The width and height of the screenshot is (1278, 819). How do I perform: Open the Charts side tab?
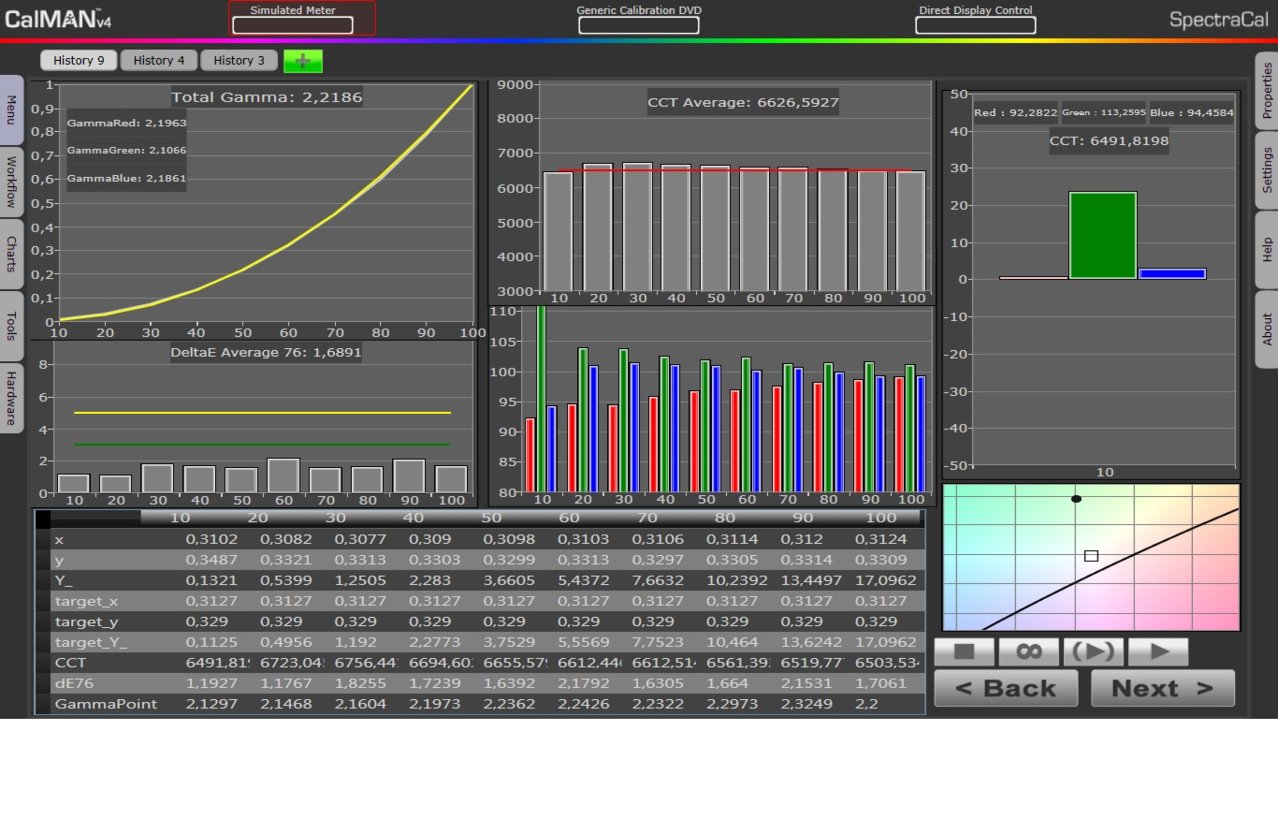[x=11, y=254]
